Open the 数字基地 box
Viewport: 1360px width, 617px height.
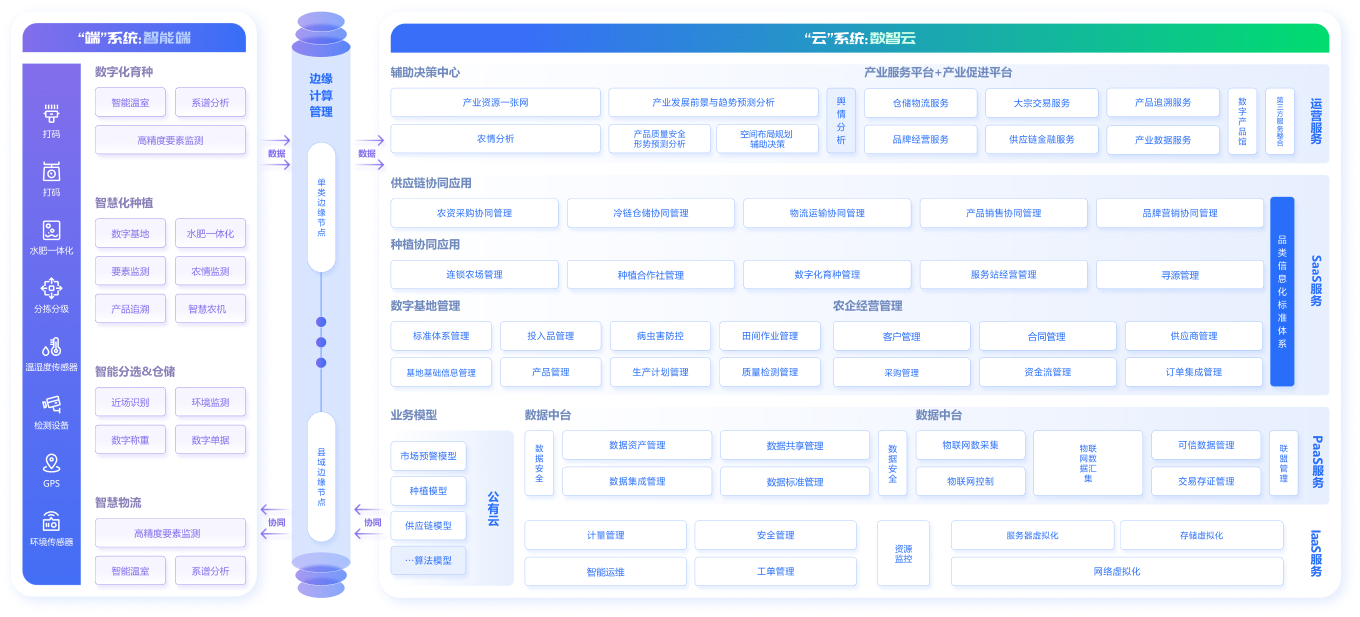(x=130, y=234)
